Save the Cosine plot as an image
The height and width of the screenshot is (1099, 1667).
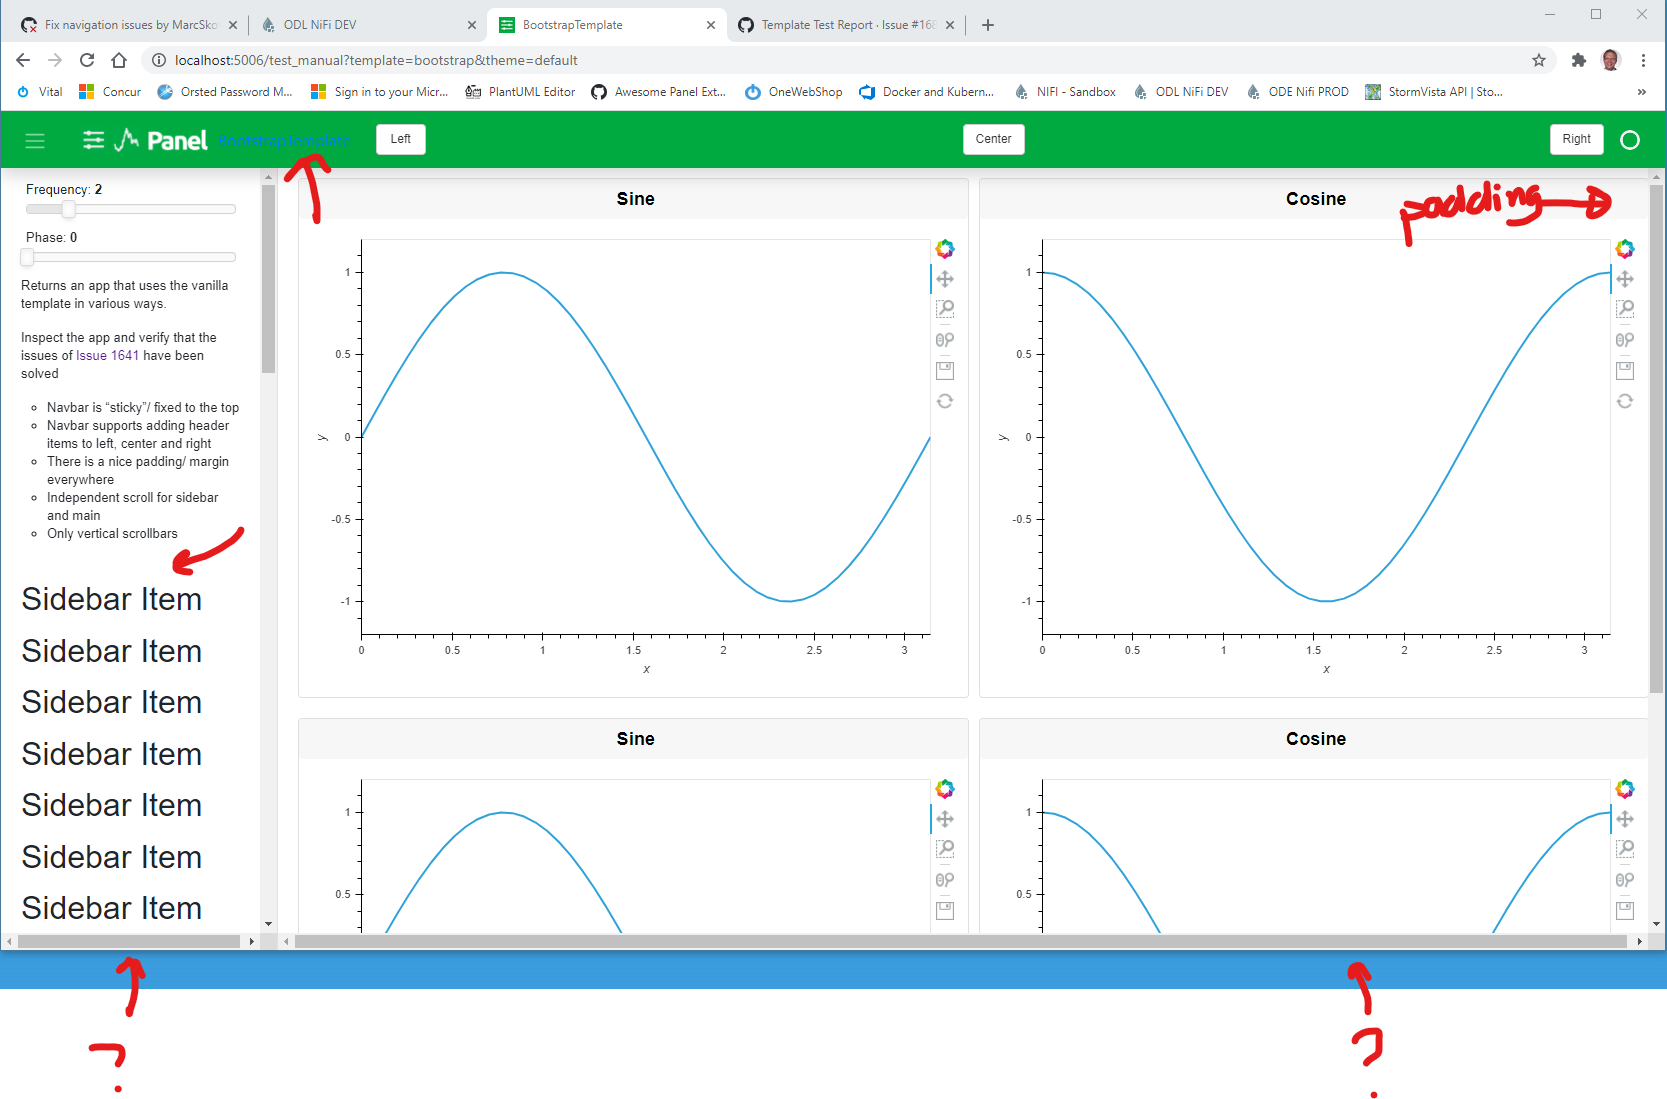pyautogui.click(x=1625, y=370)
